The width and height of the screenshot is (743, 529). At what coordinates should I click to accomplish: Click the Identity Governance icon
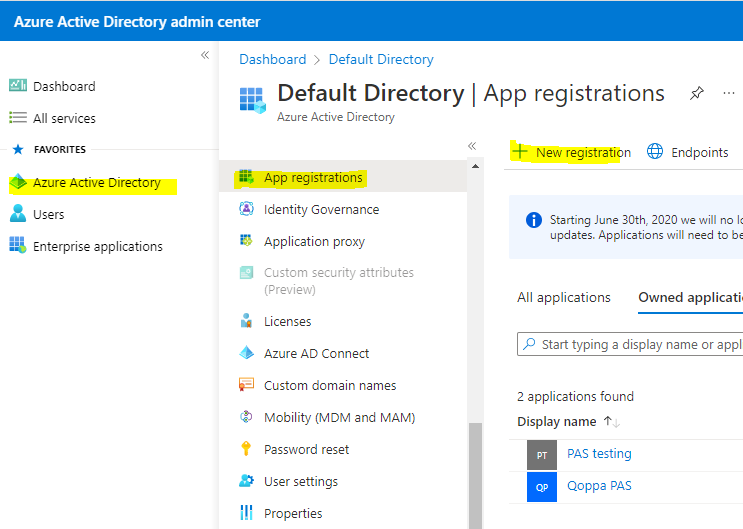pyautogui.click(x=246, y=209)
